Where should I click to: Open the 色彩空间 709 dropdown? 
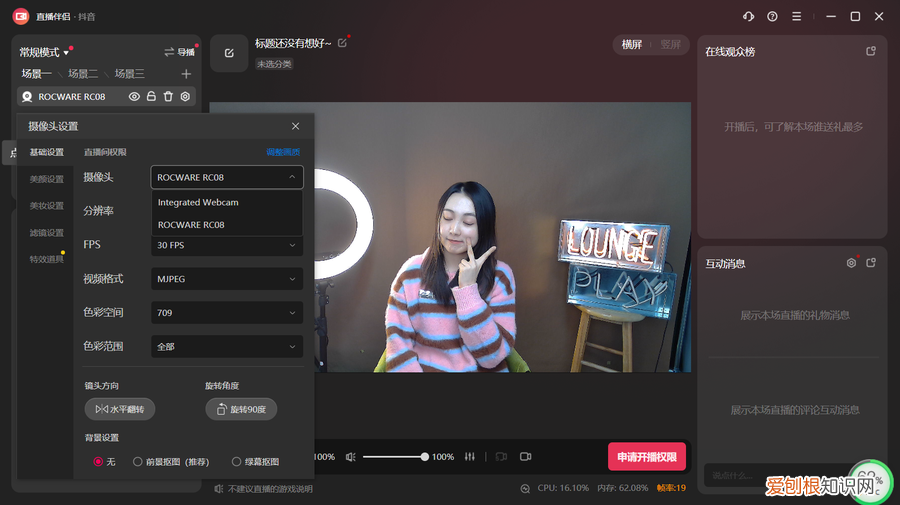pyautogui.click(x=227, y=313)
